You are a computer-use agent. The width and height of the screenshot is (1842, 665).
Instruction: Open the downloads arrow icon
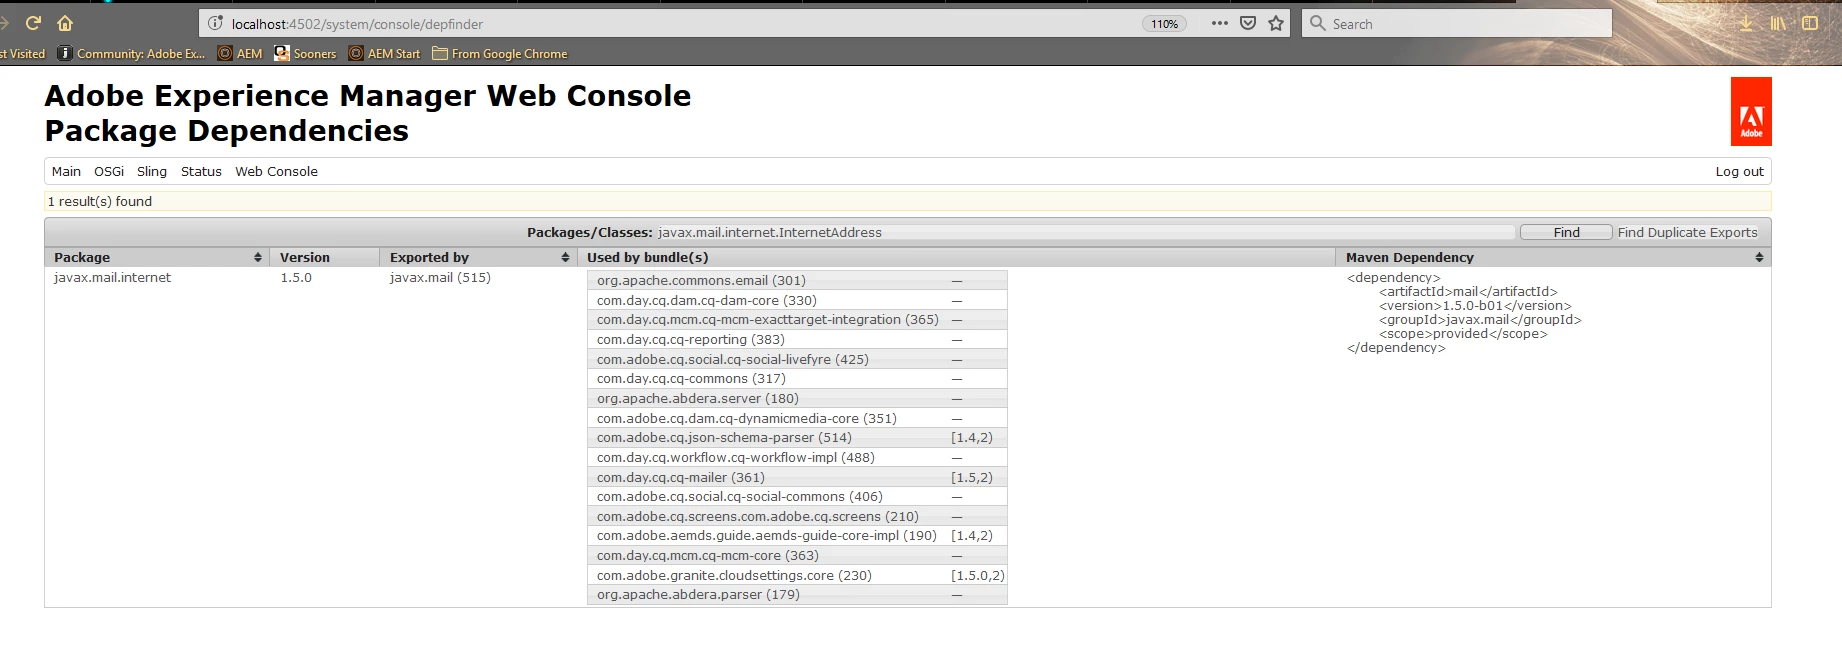1746,23
